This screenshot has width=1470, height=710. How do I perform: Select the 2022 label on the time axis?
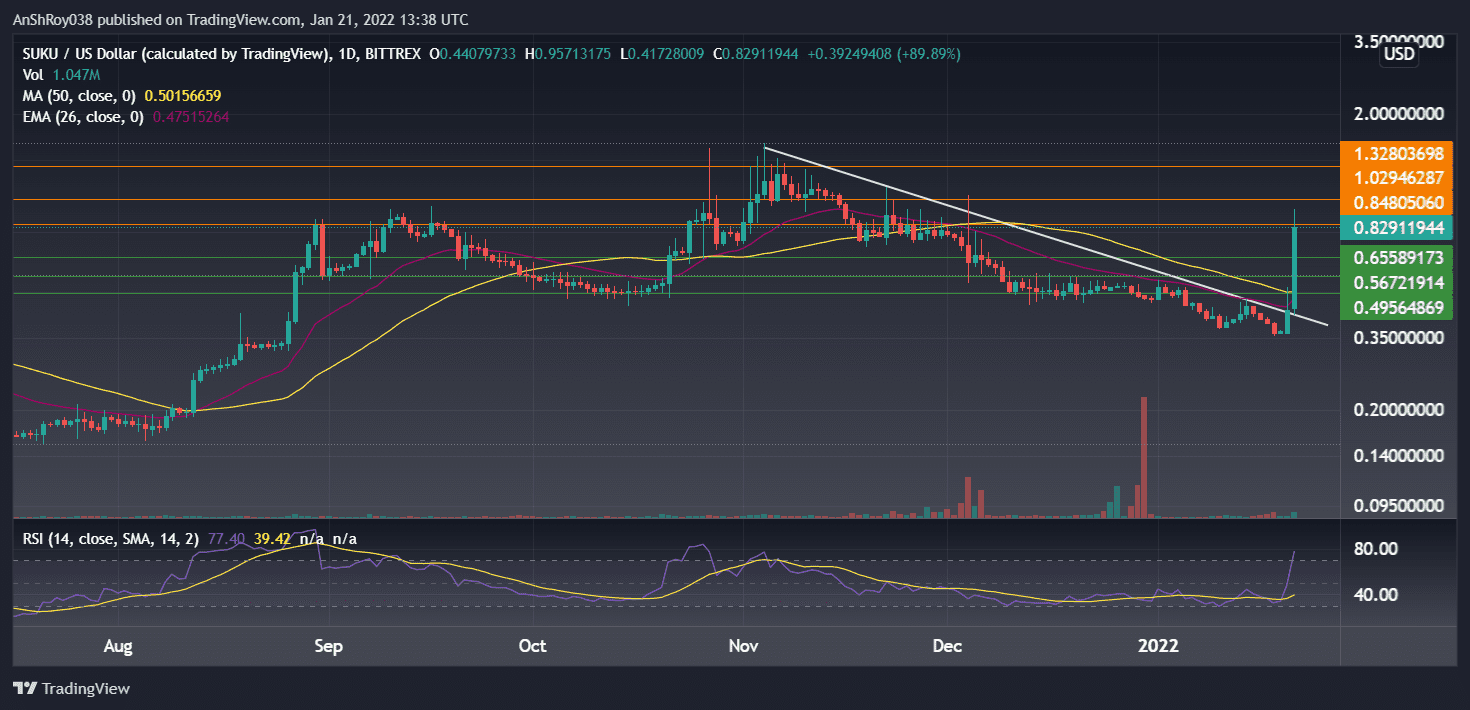pos(1159,646)
